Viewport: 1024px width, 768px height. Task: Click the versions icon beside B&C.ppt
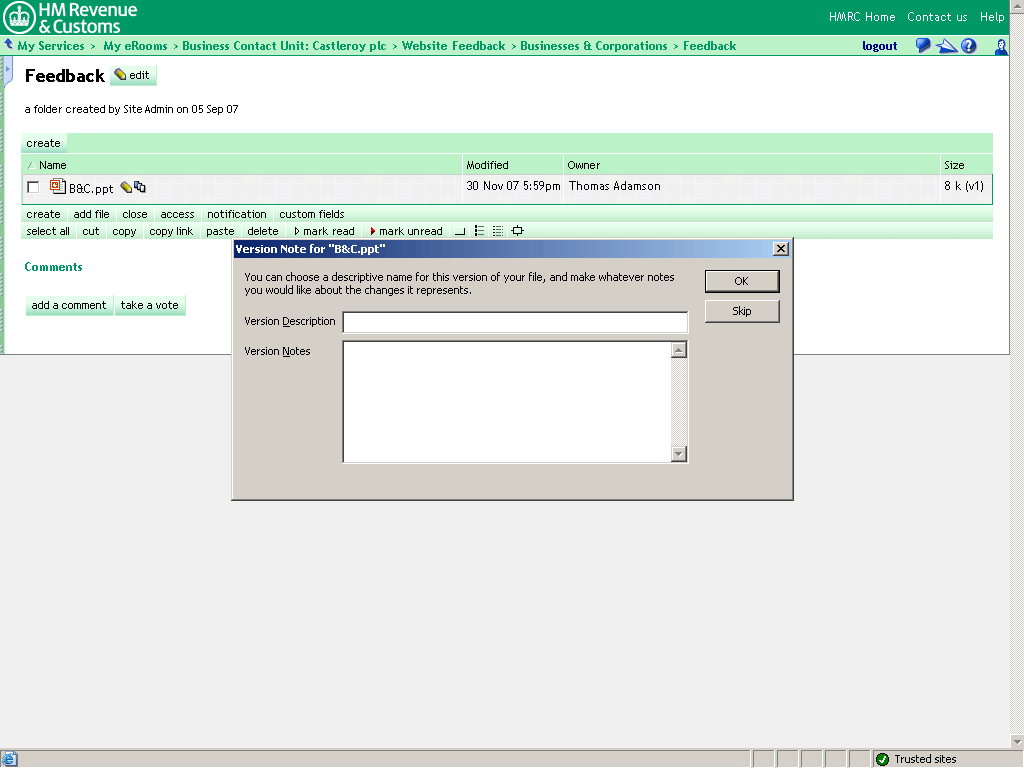coord(140,187)
